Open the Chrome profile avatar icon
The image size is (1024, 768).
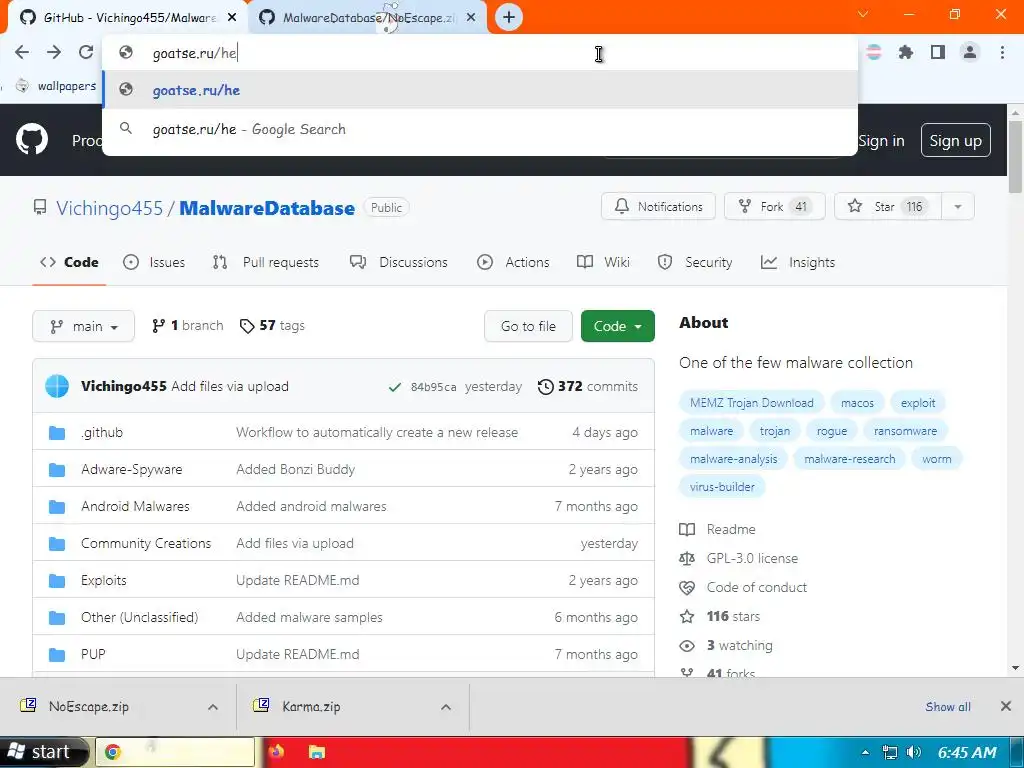click(970, 52)
